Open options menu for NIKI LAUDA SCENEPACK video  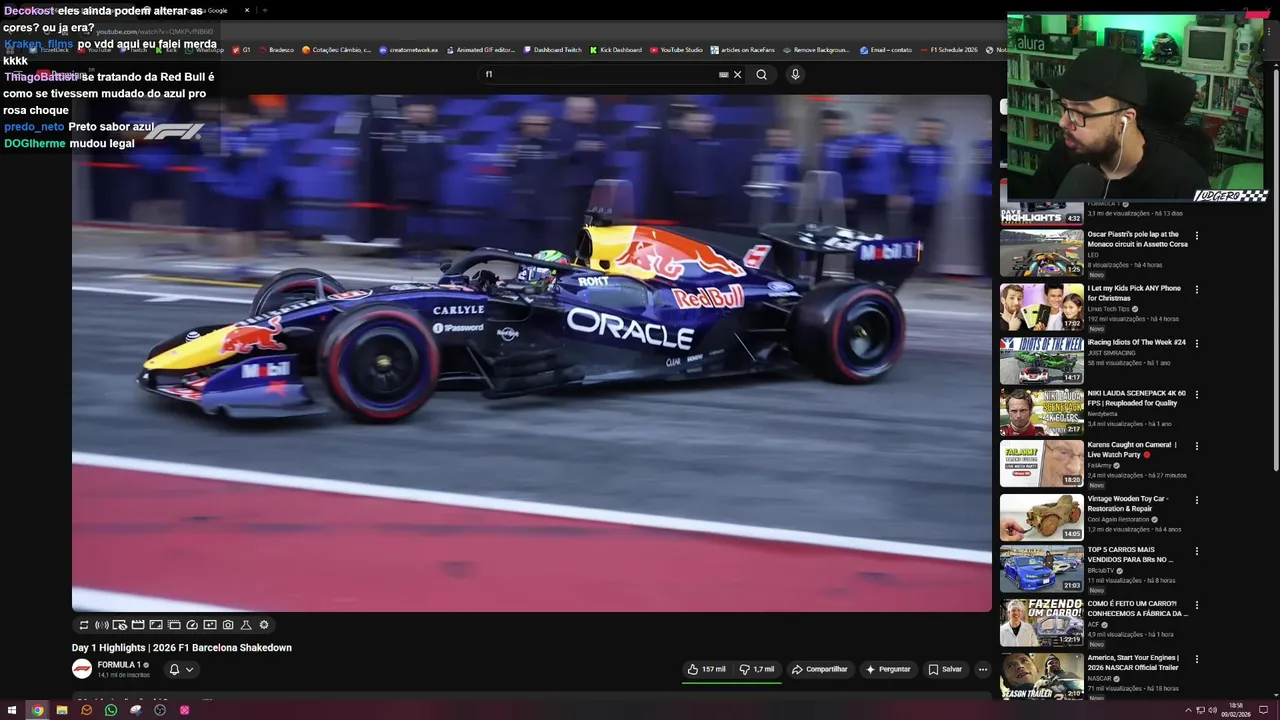click(x=1197, y=395)
